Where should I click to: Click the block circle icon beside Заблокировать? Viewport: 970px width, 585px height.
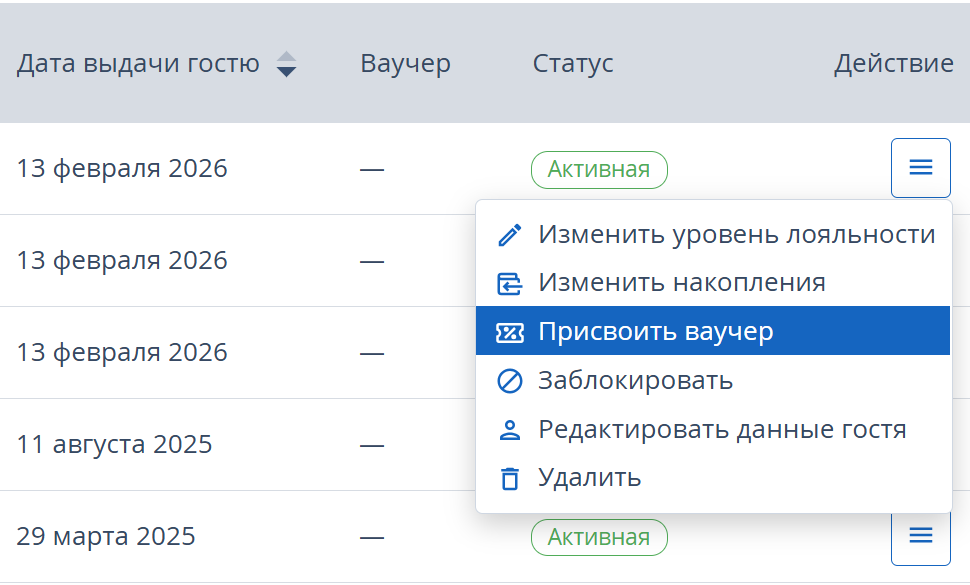510,381
